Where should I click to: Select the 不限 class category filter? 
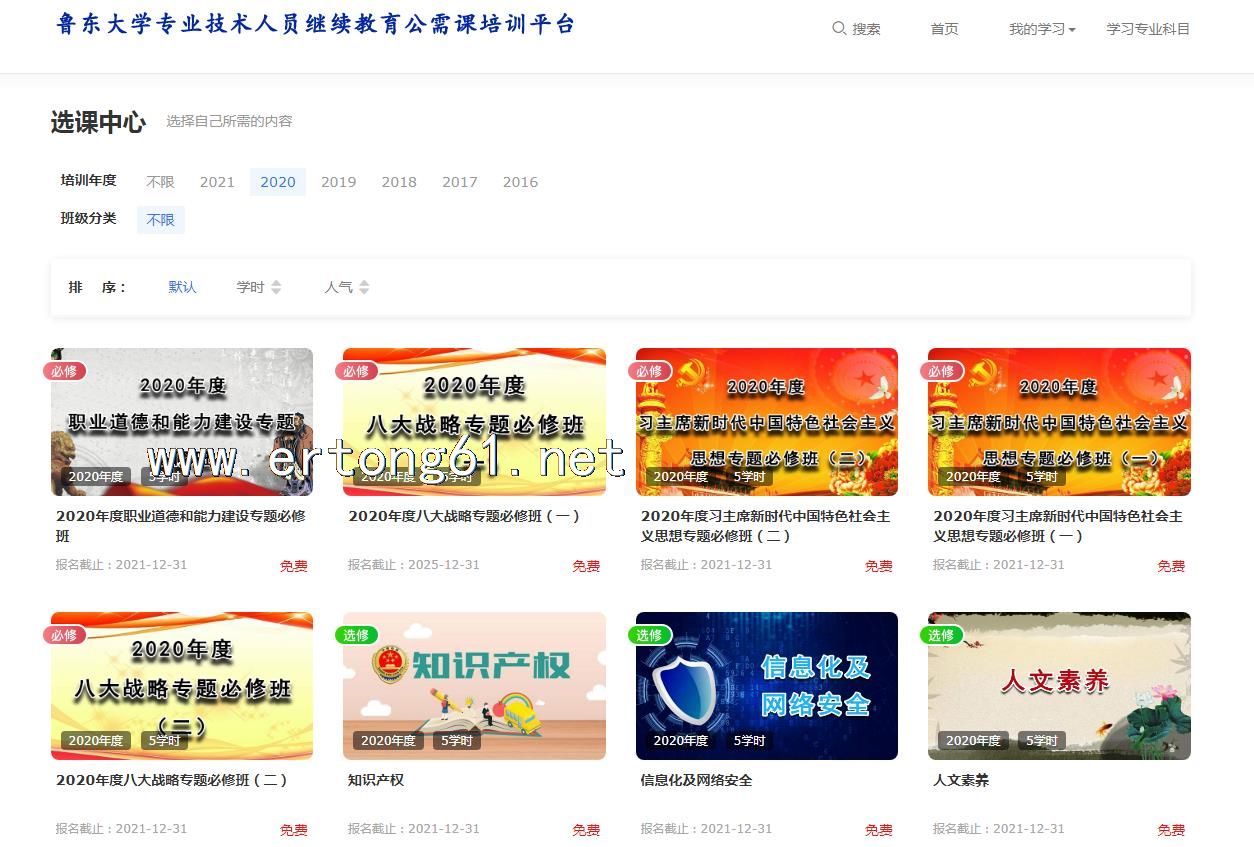point(160,220)
